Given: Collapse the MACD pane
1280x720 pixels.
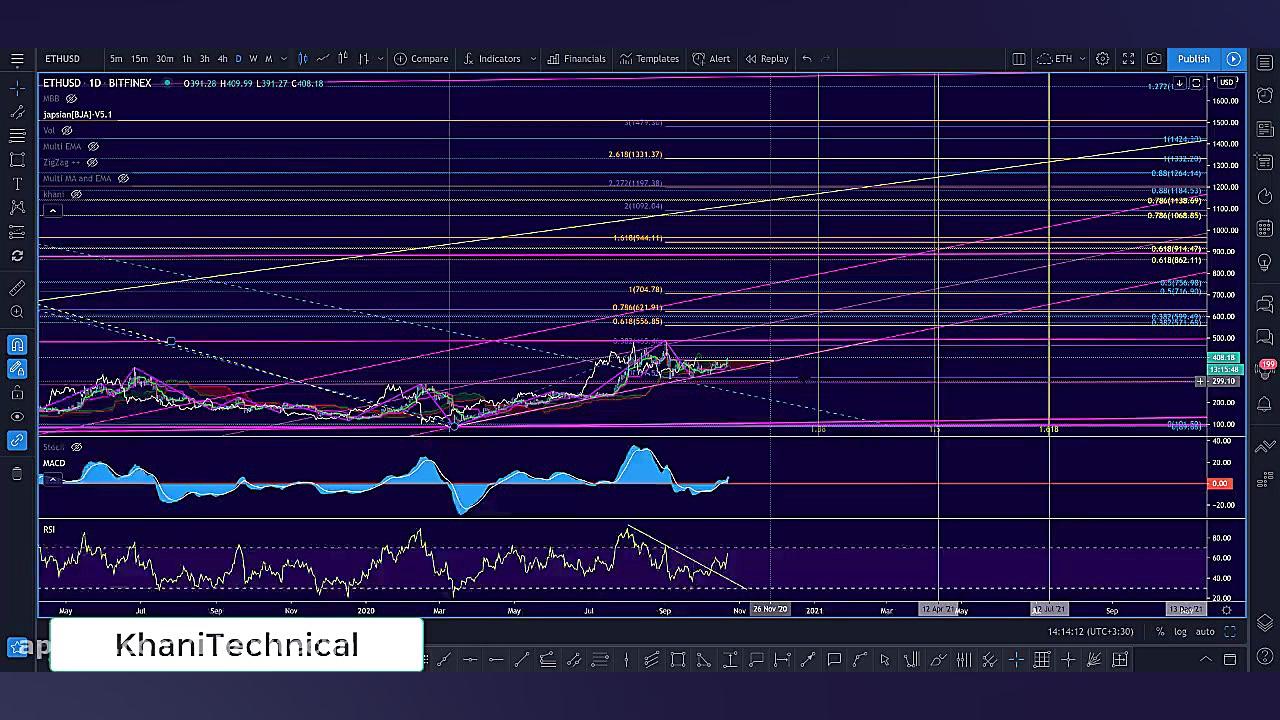Looking at the screenshot, I should click(52, 479).
